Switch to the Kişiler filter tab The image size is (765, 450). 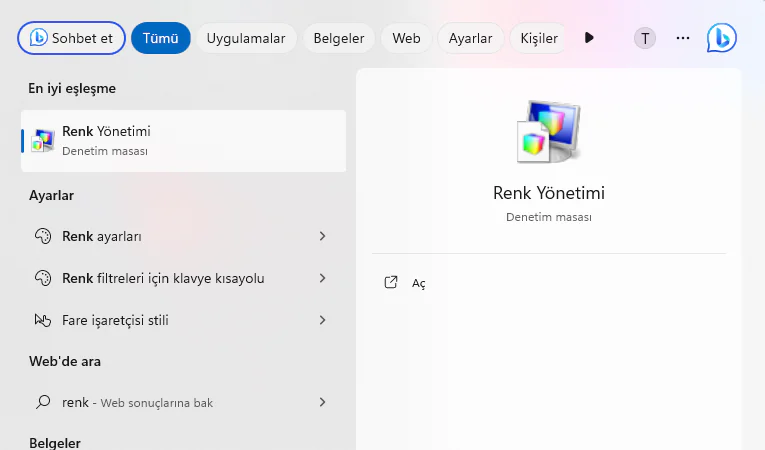[538, 38]
